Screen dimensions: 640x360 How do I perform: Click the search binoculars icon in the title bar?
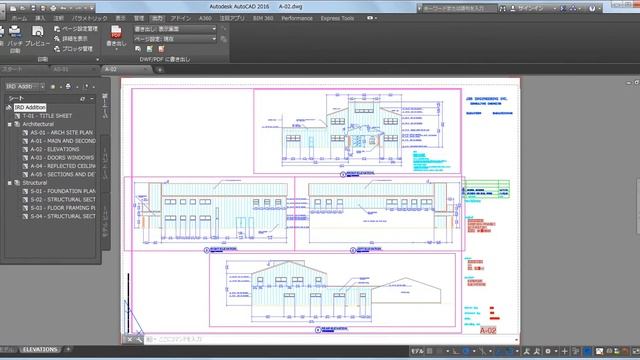pos(503,8)
